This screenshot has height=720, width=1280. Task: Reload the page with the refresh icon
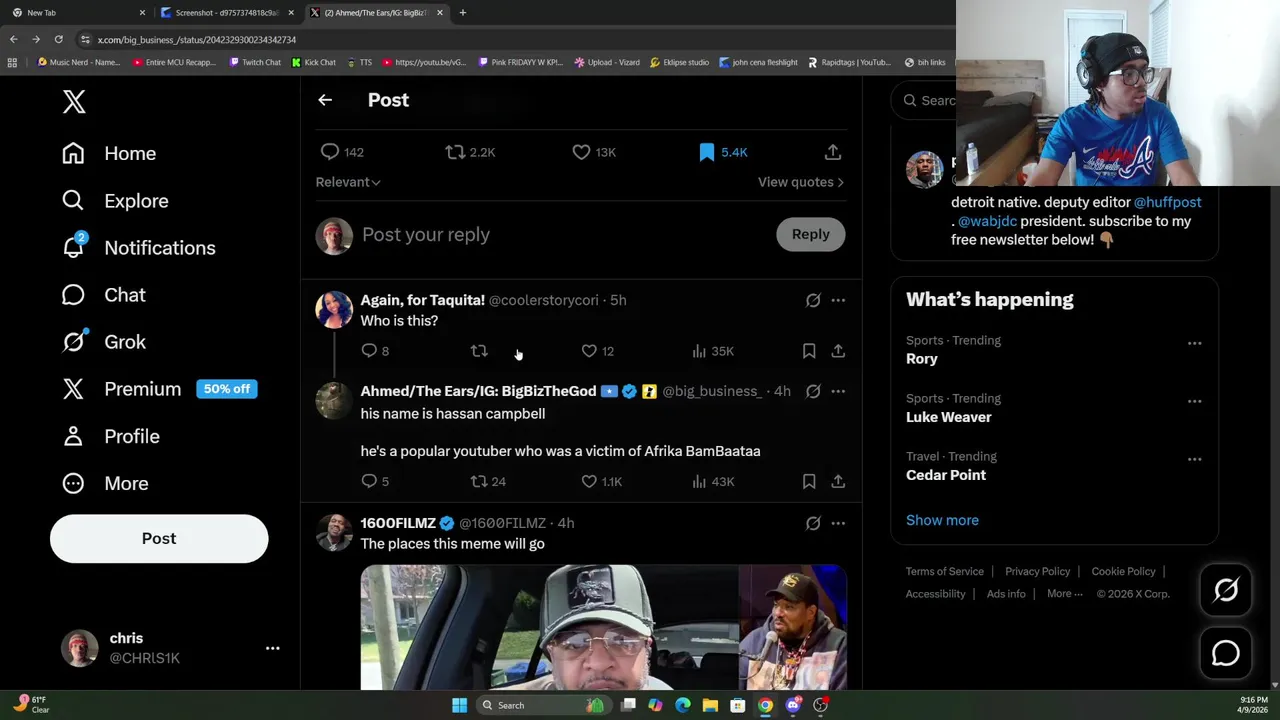[x=58, y=39]
